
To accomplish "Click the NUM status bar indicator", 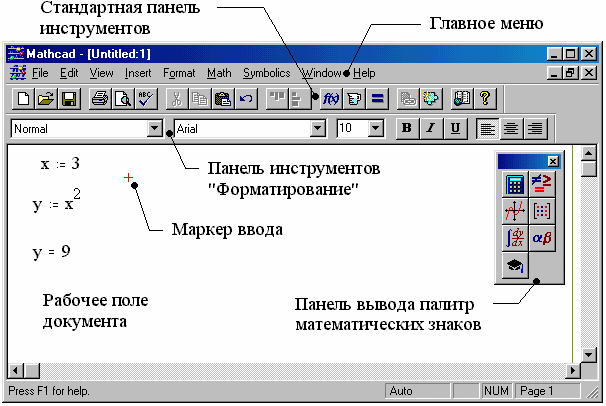I will tap(496, 391).
